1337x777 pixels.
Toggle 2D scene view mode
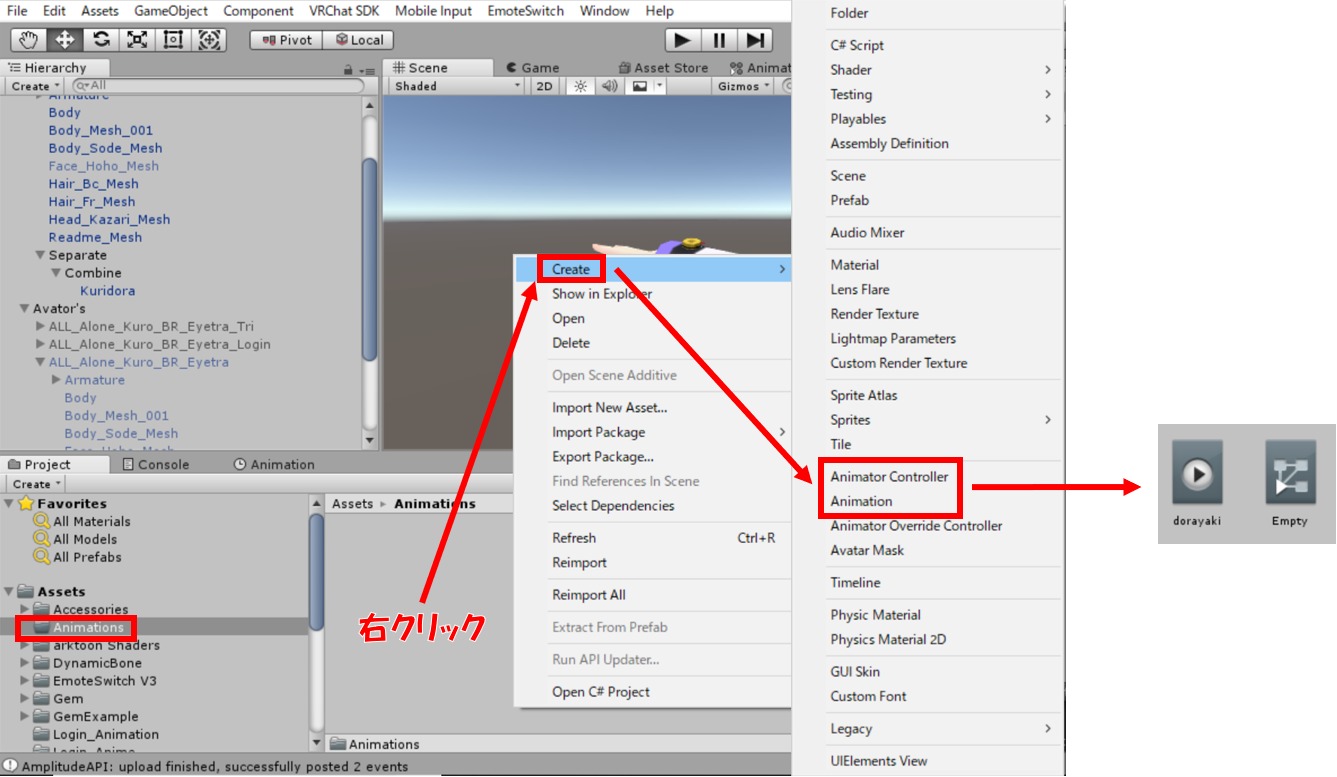(544, 86)
